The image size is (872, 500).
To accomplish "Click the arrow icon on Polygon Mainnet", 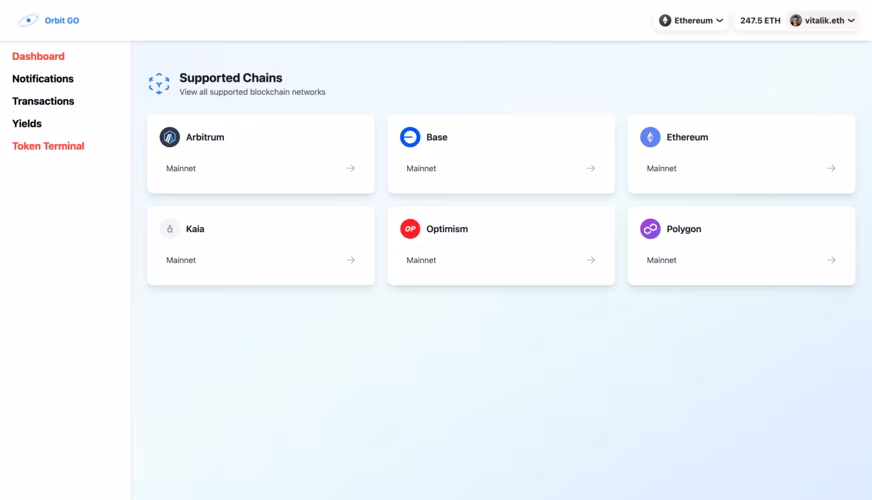I will pos(831,260).
